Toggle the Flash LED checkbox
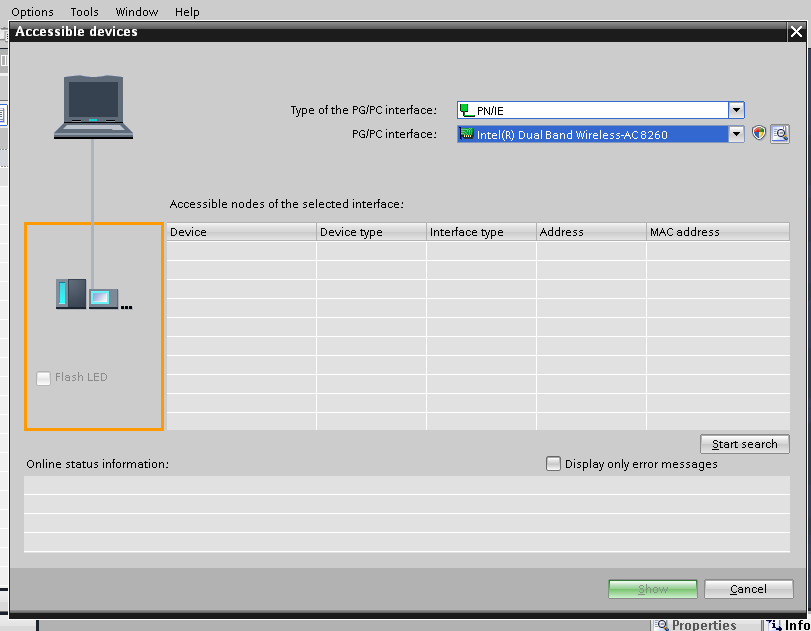Image resolution: width=811 pixels, height=631 pixels. [43, 378]
